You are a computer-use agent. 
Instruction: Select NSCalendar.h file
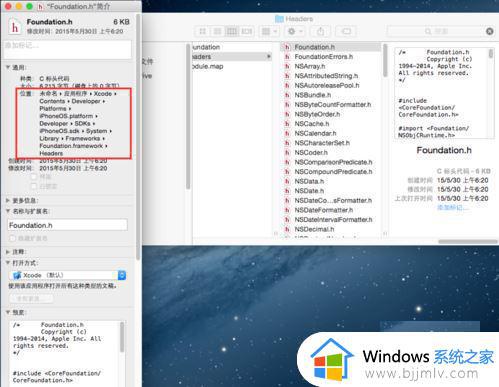coord(315,133)
